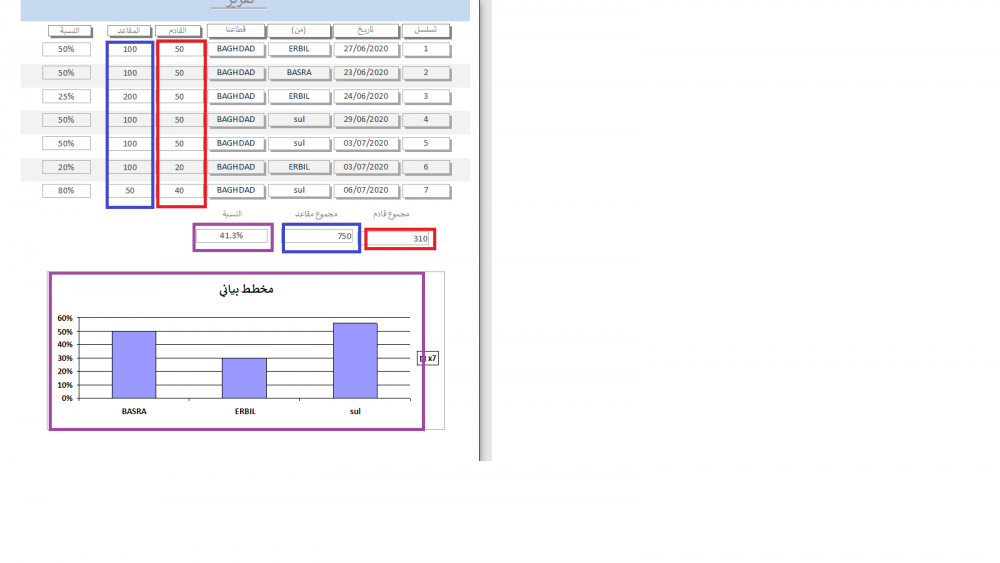Select the date cell 06/07/2020
The image size is (1000, 563).
pos(366,191)
